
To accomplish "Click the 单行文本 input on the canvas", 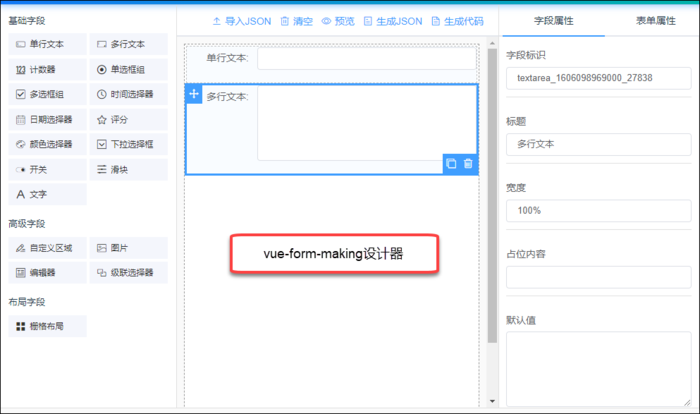I will click(367, 59).
